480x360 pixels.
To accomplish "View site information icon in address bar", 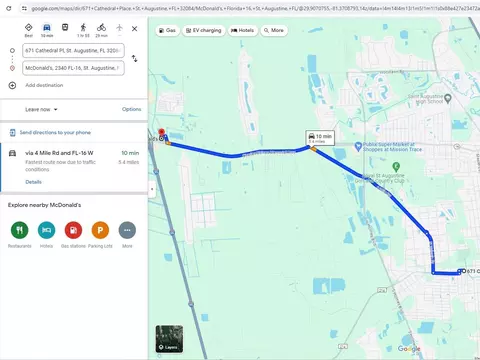I will (x=24, y=8).
